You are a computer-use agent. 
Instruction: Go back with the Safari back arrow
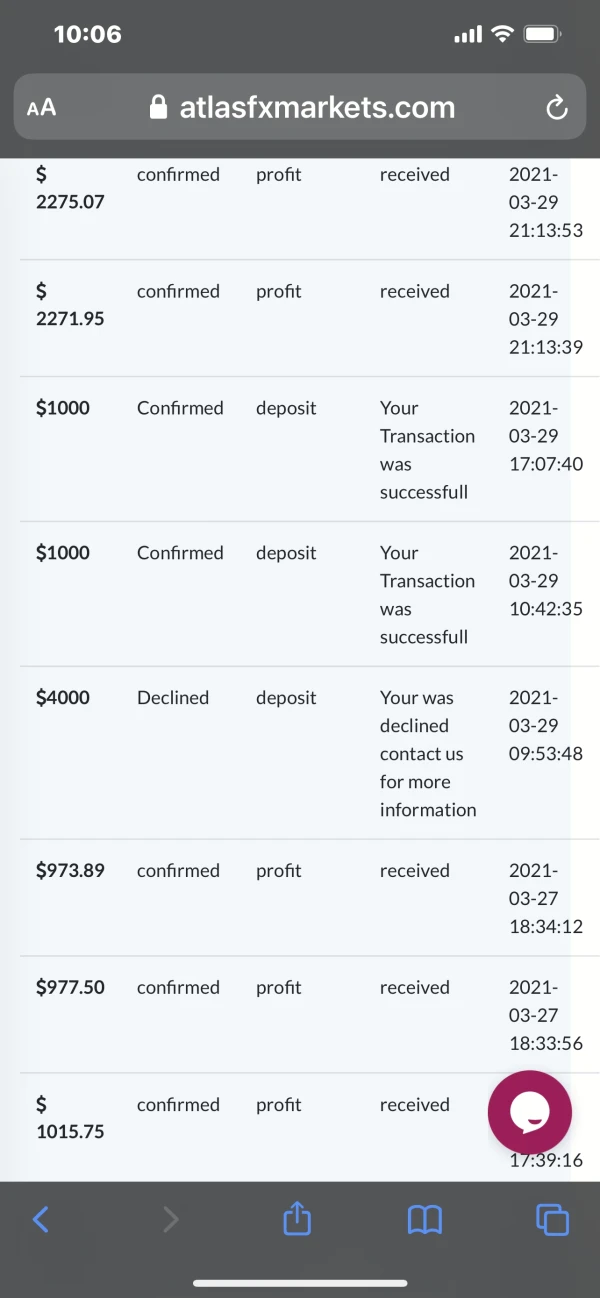pos(41,1219)
